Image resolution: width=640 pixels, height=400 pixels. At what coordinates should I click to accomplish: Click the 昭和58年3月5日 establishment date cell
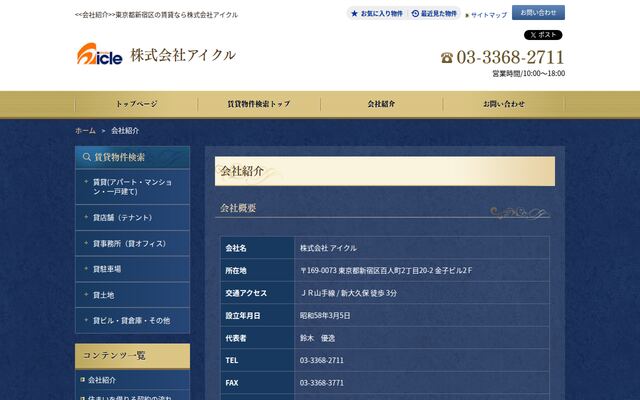point(422,316)
